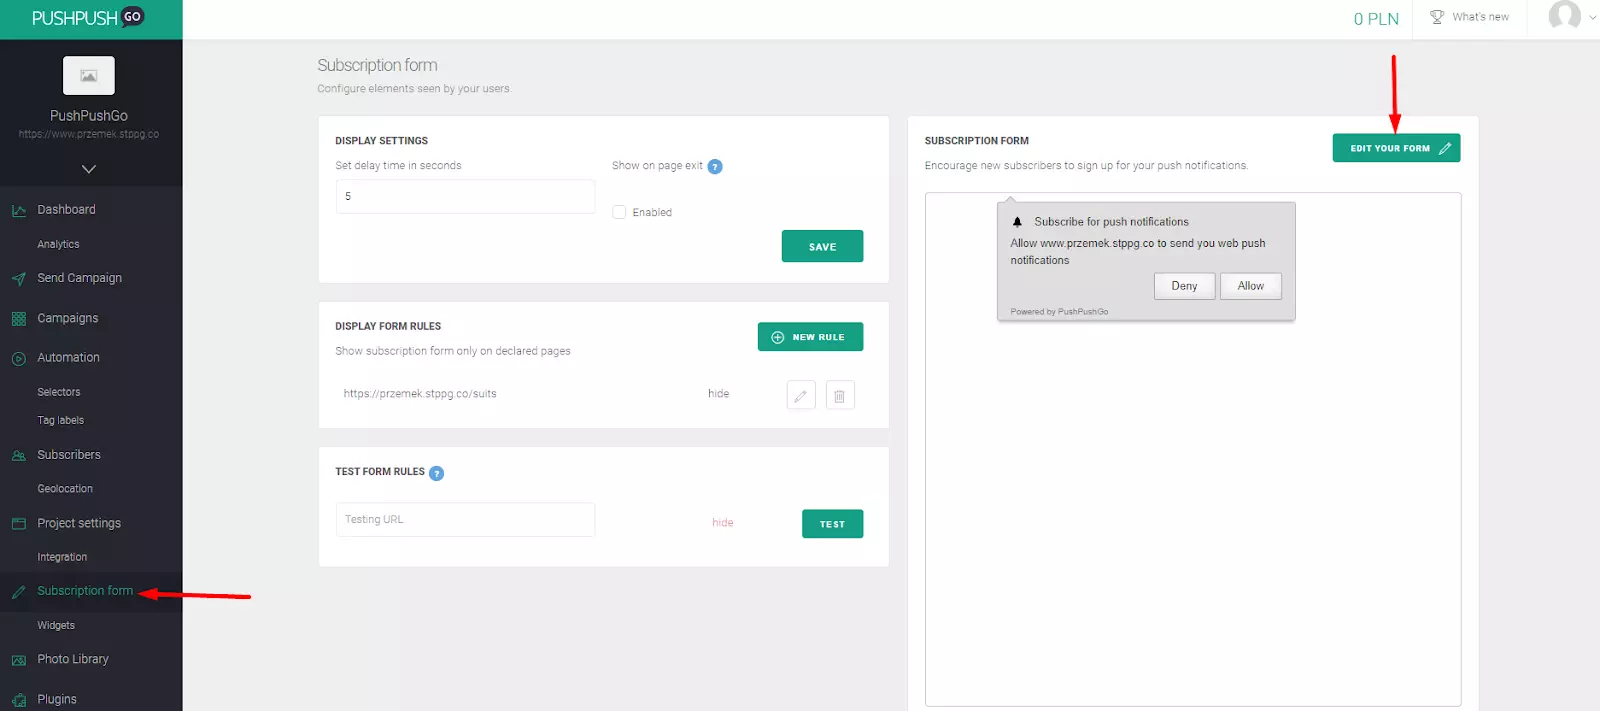Save the display settings
This screenshot has height=711, width=1600.
[822, 246]
